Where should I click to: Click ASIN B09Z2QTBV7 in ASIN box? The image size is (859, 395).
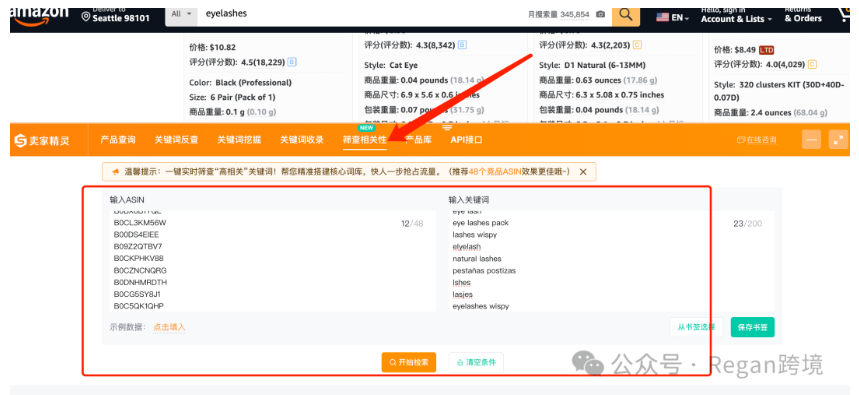click(138, 247)
